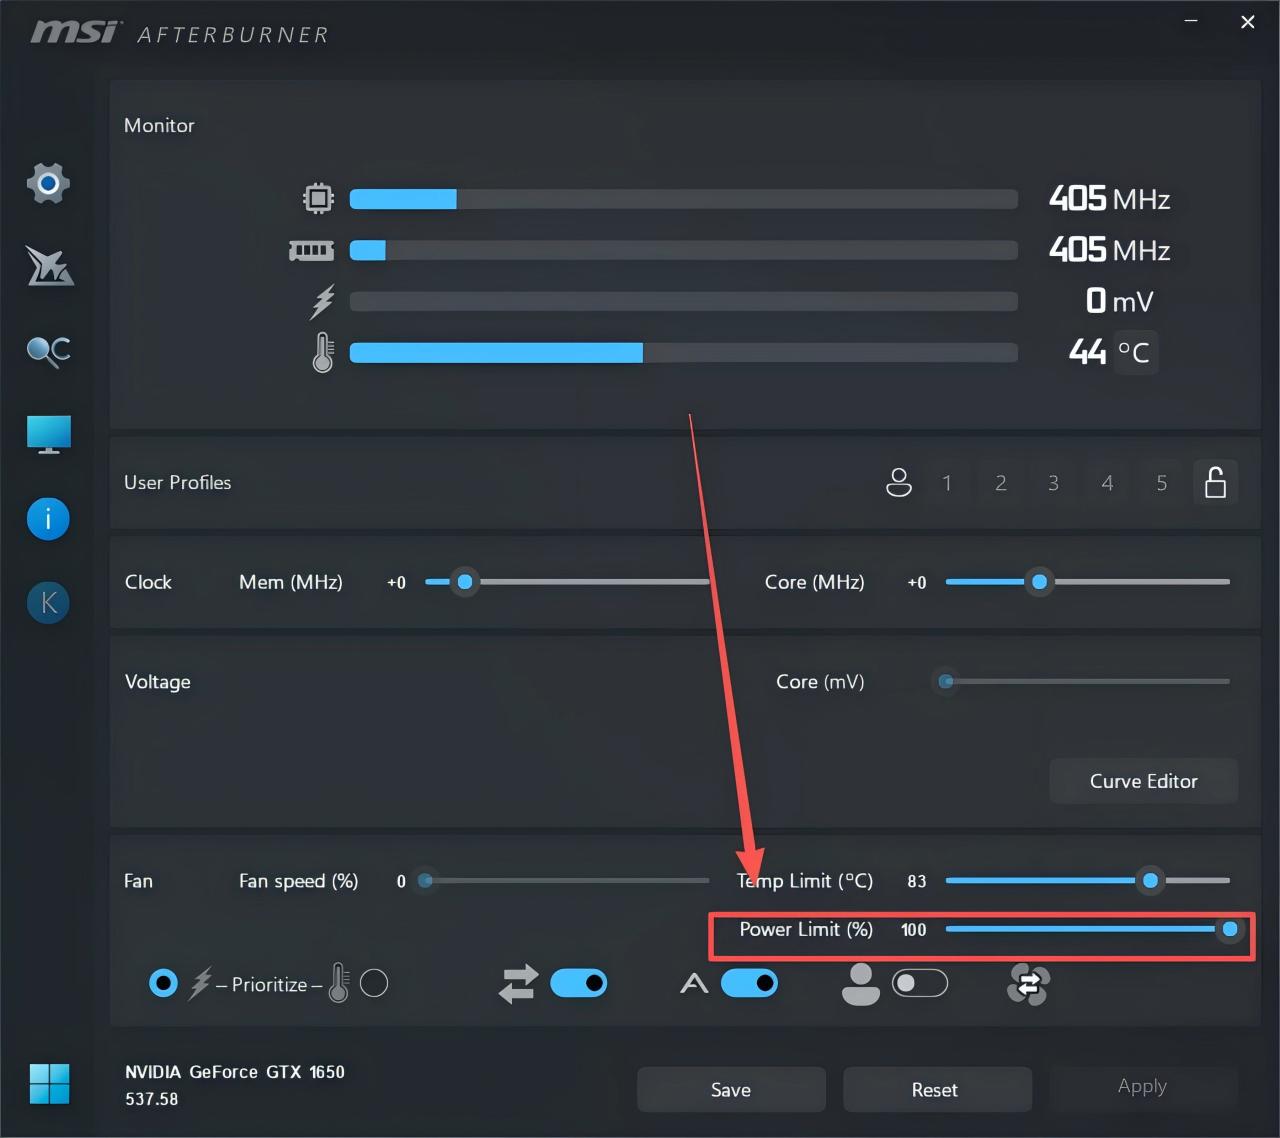Screen dimensions: 1280x1138
Task: Open the OC scanner magnifier icon
Action: pyautogui.click(x=48, y=351)
